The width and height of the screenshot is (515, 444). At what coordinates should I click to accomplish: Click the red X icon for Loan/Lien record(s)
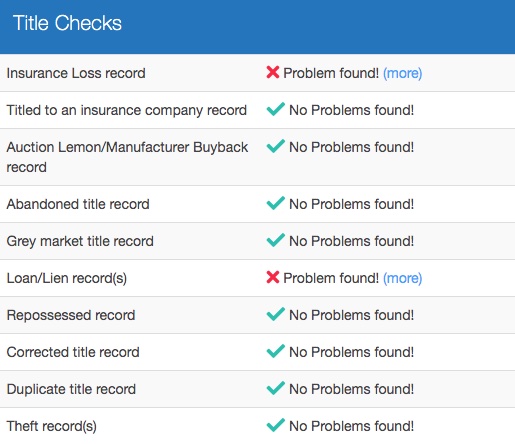(273, 277)
